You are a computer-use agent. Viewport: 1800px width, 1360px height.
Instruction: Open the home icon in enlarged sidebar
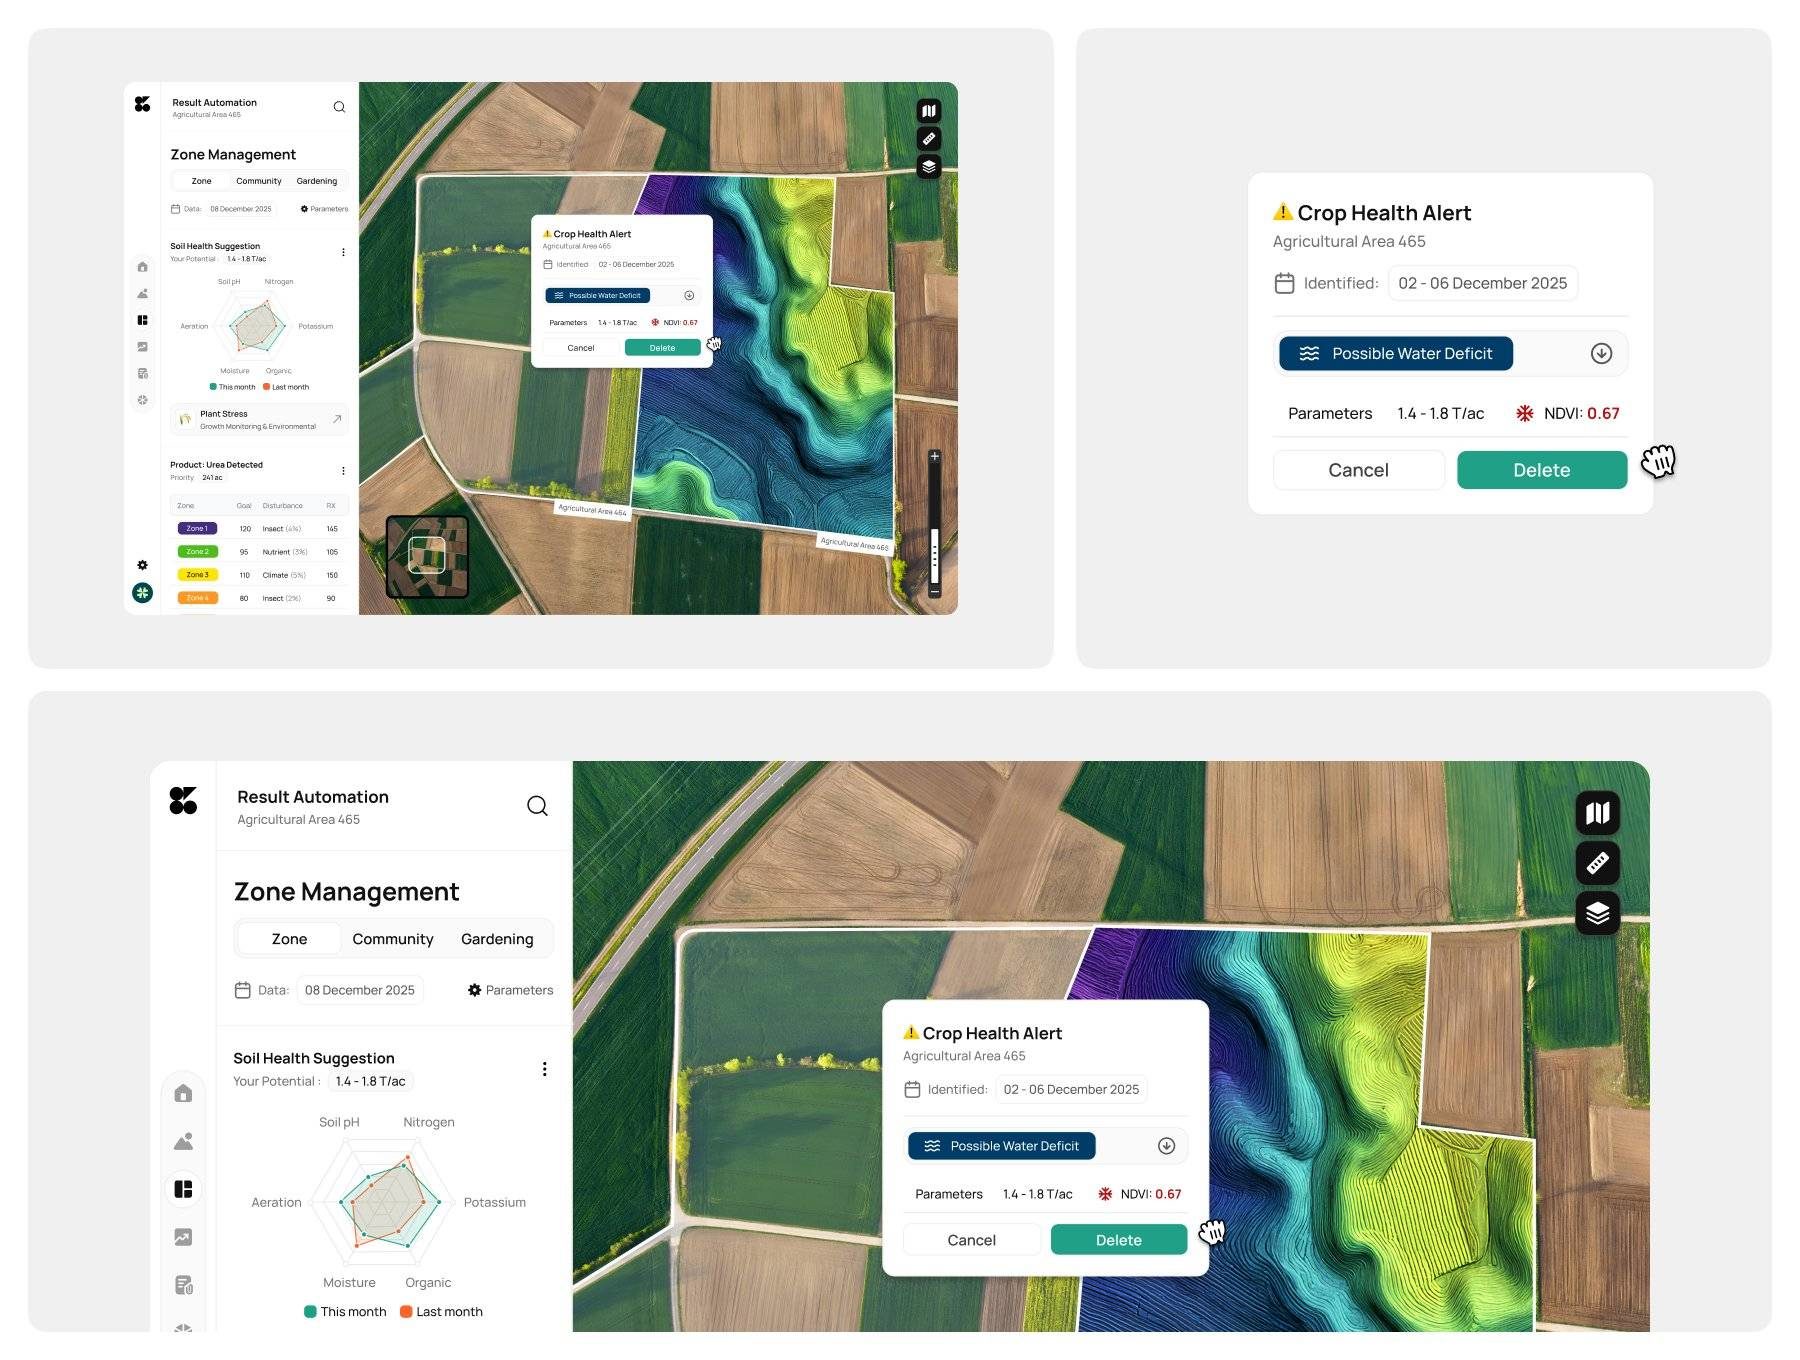point(183,1093)
